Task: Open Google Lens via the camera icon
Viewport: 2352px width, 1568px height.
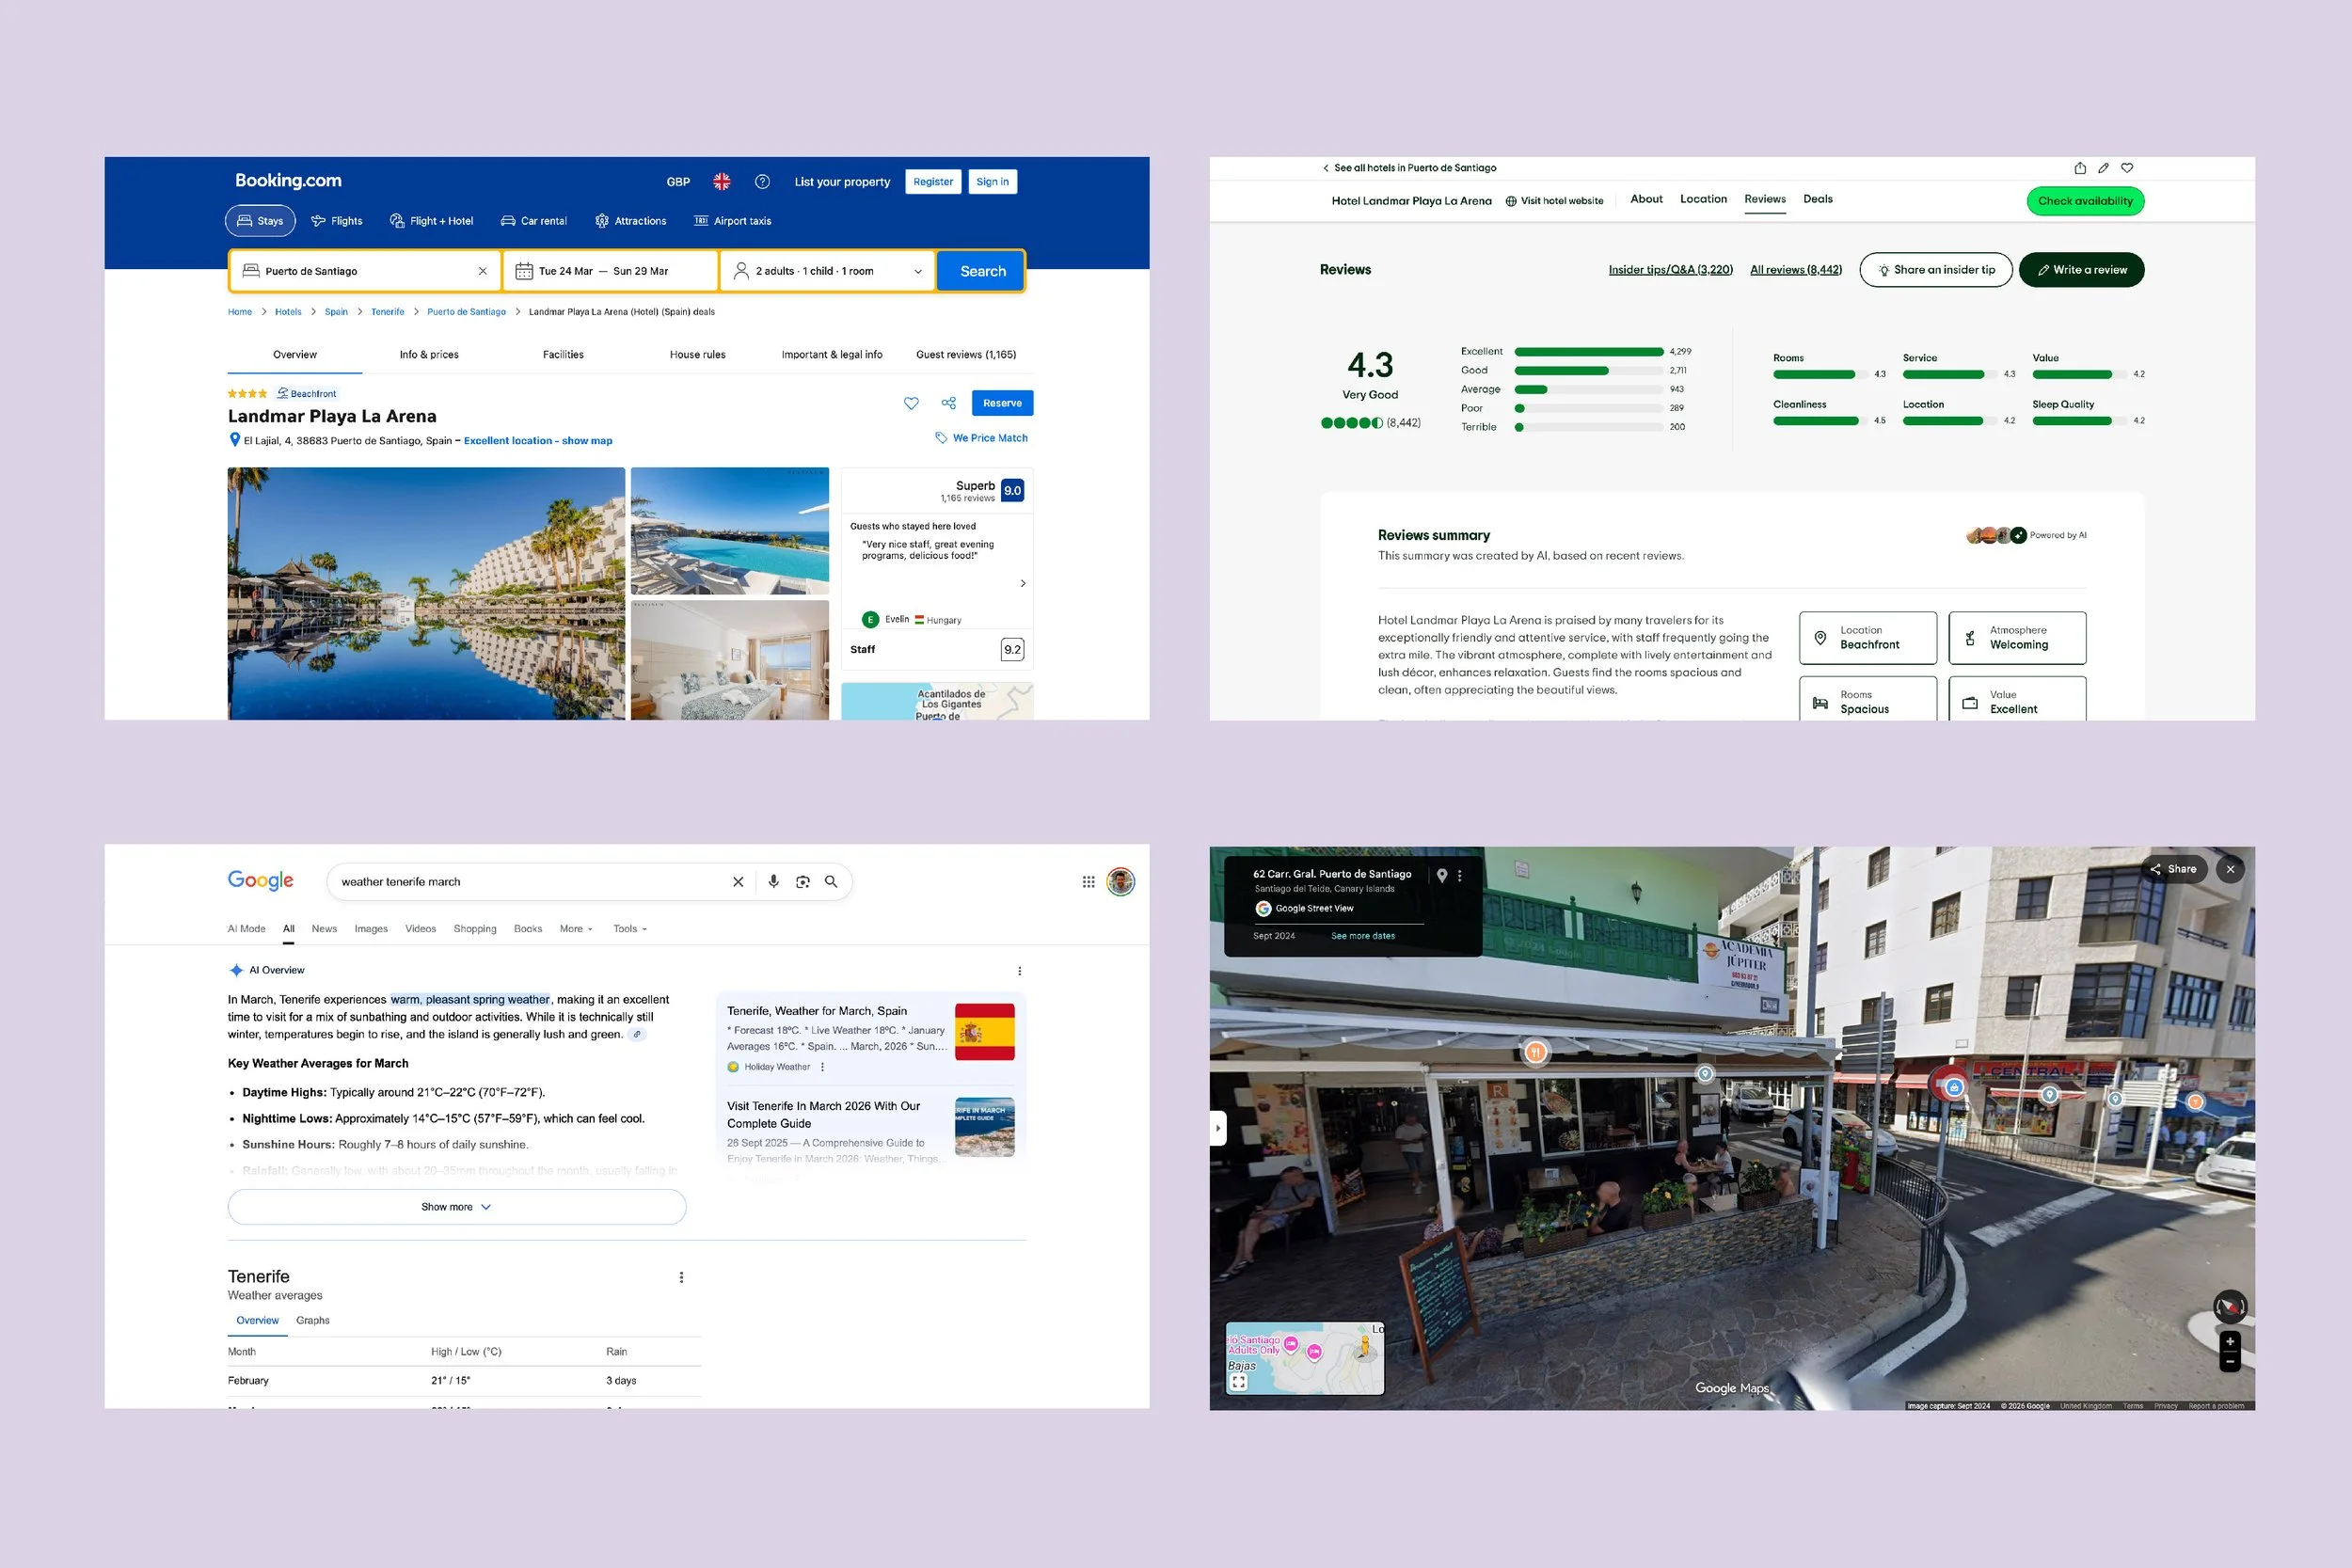Action: pos(803,881)
